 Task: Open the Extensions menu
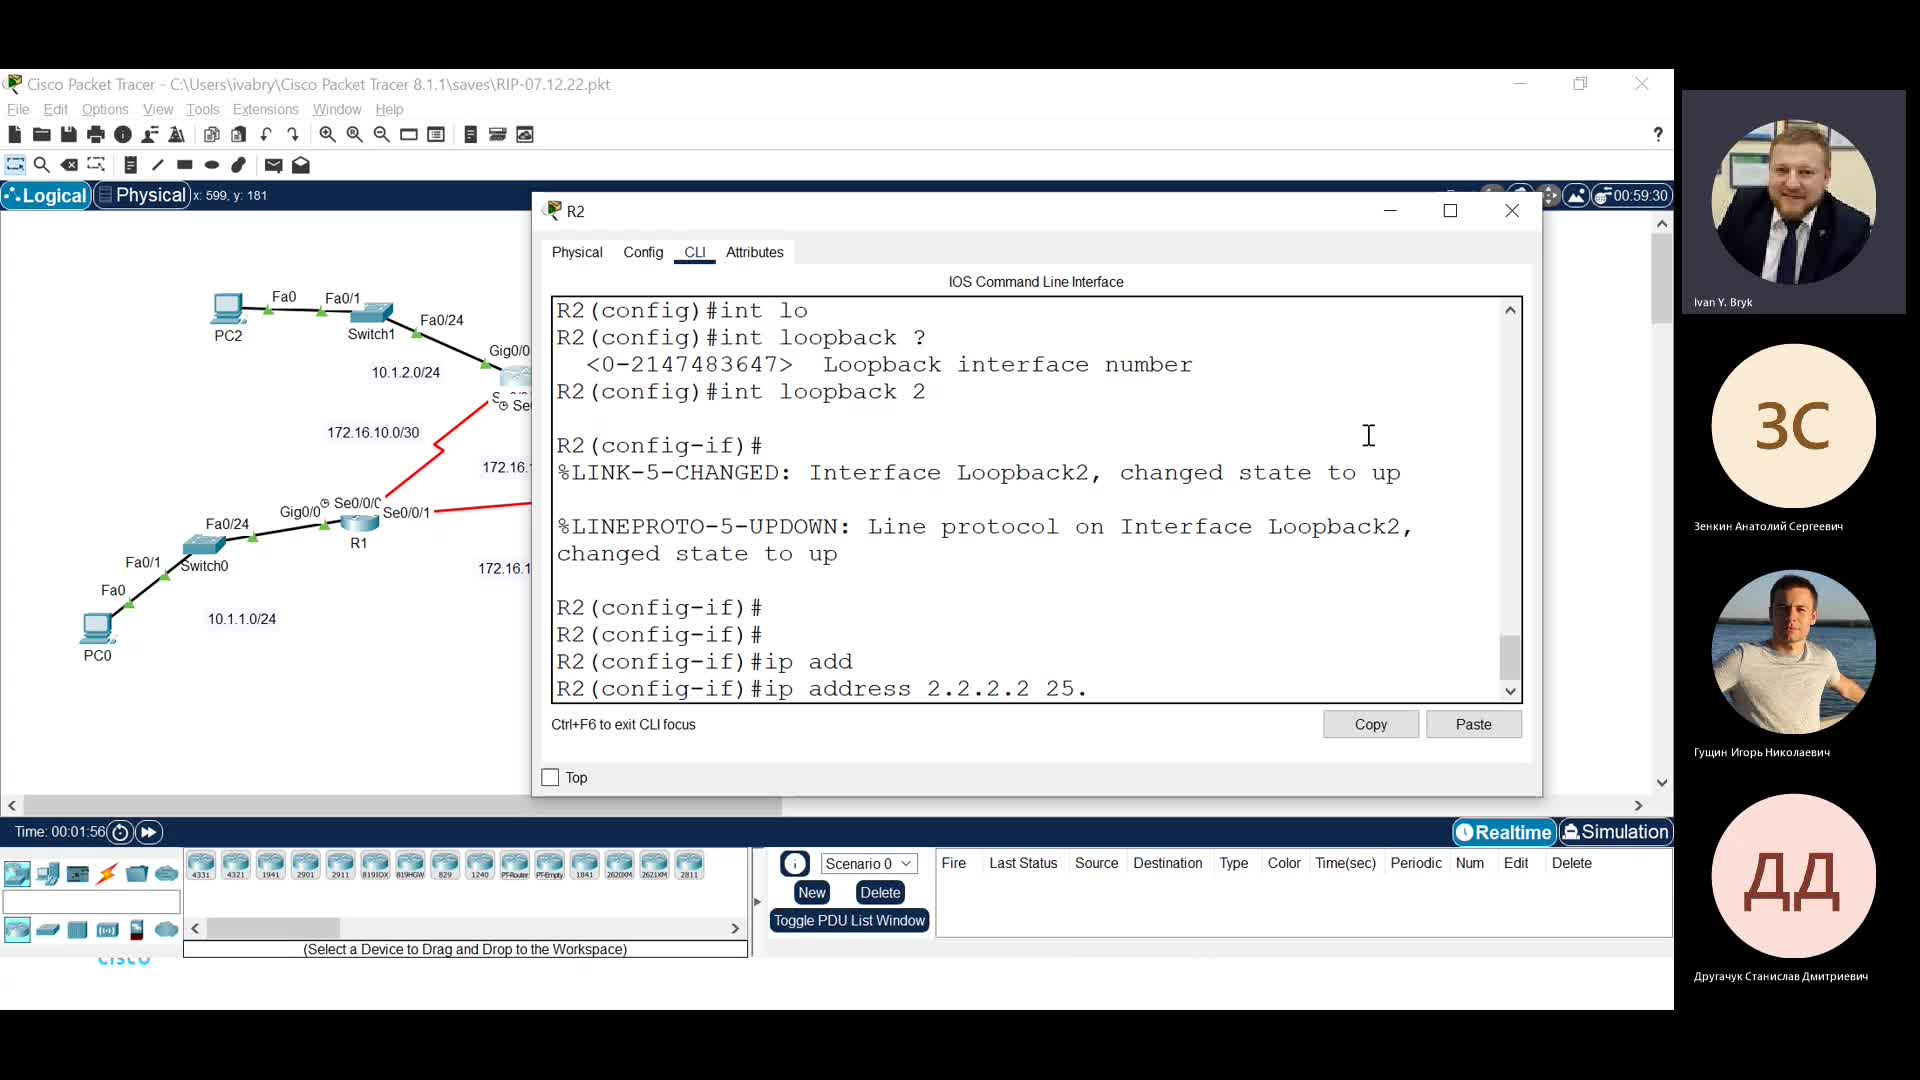click(x=265, y=109)
